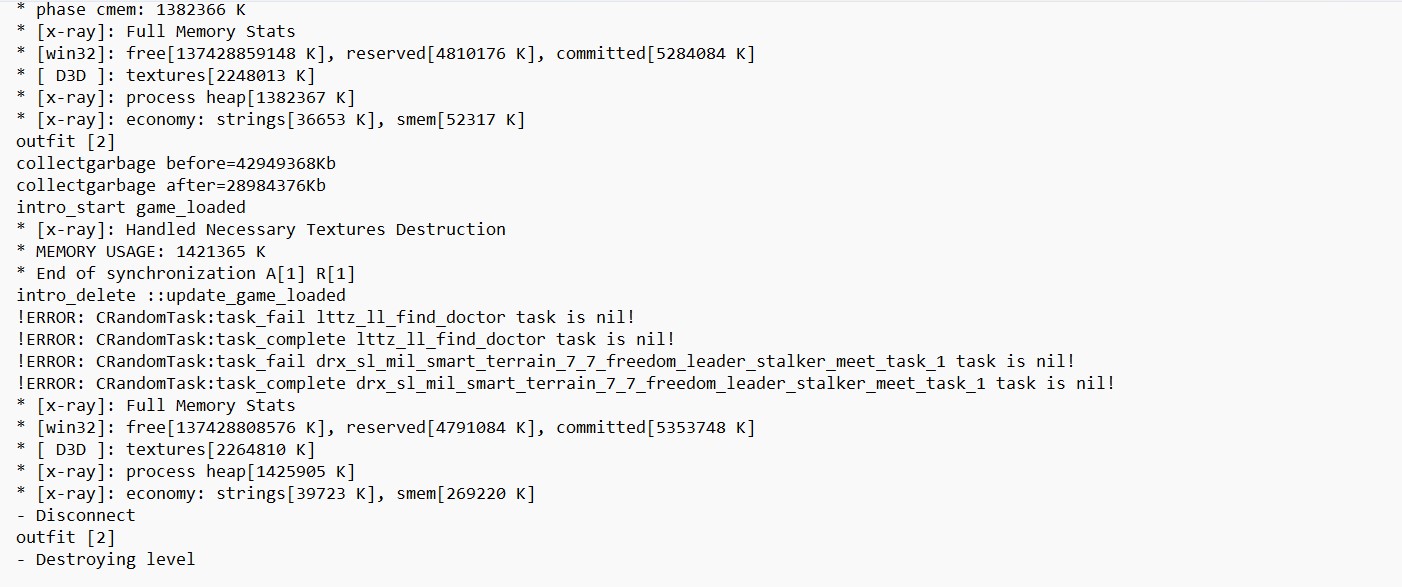Click 'Handled Necessary Textures Destruction' text
The width and height of the screenshot is (1402, 587).
pos(316,230)
